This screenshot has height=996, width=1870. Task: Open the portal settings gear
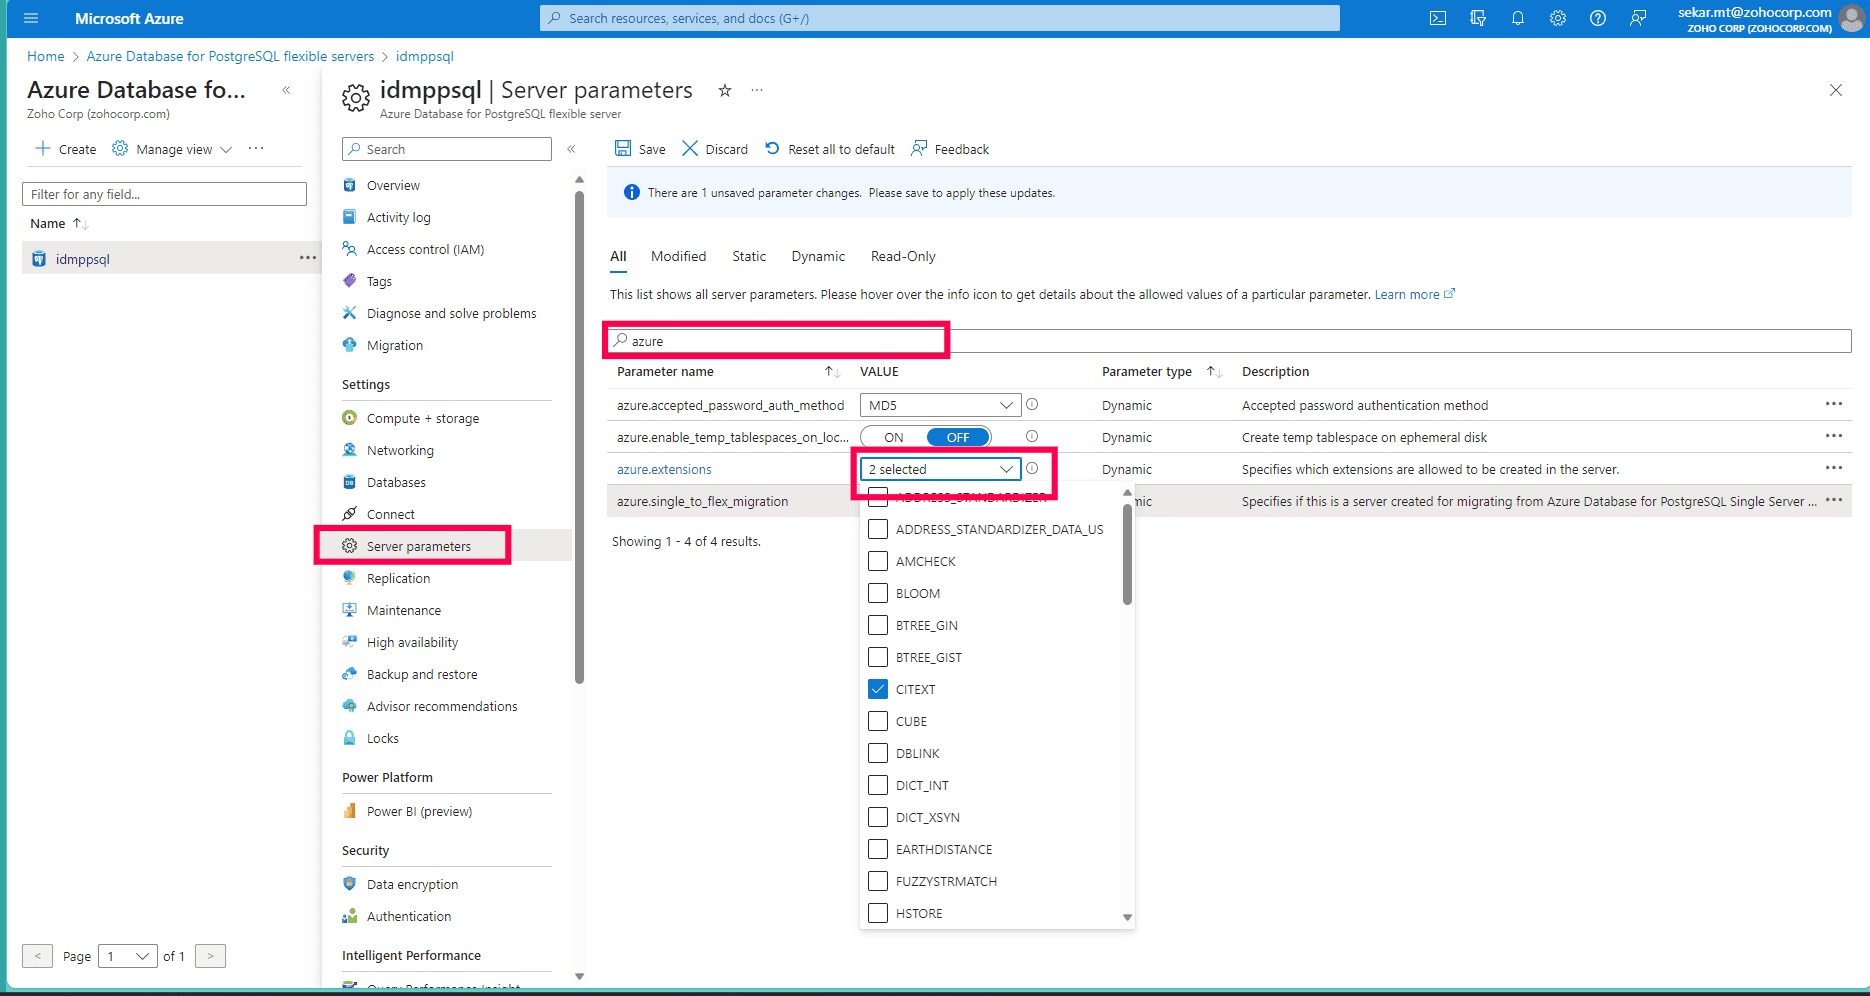tap(1557, 18)
